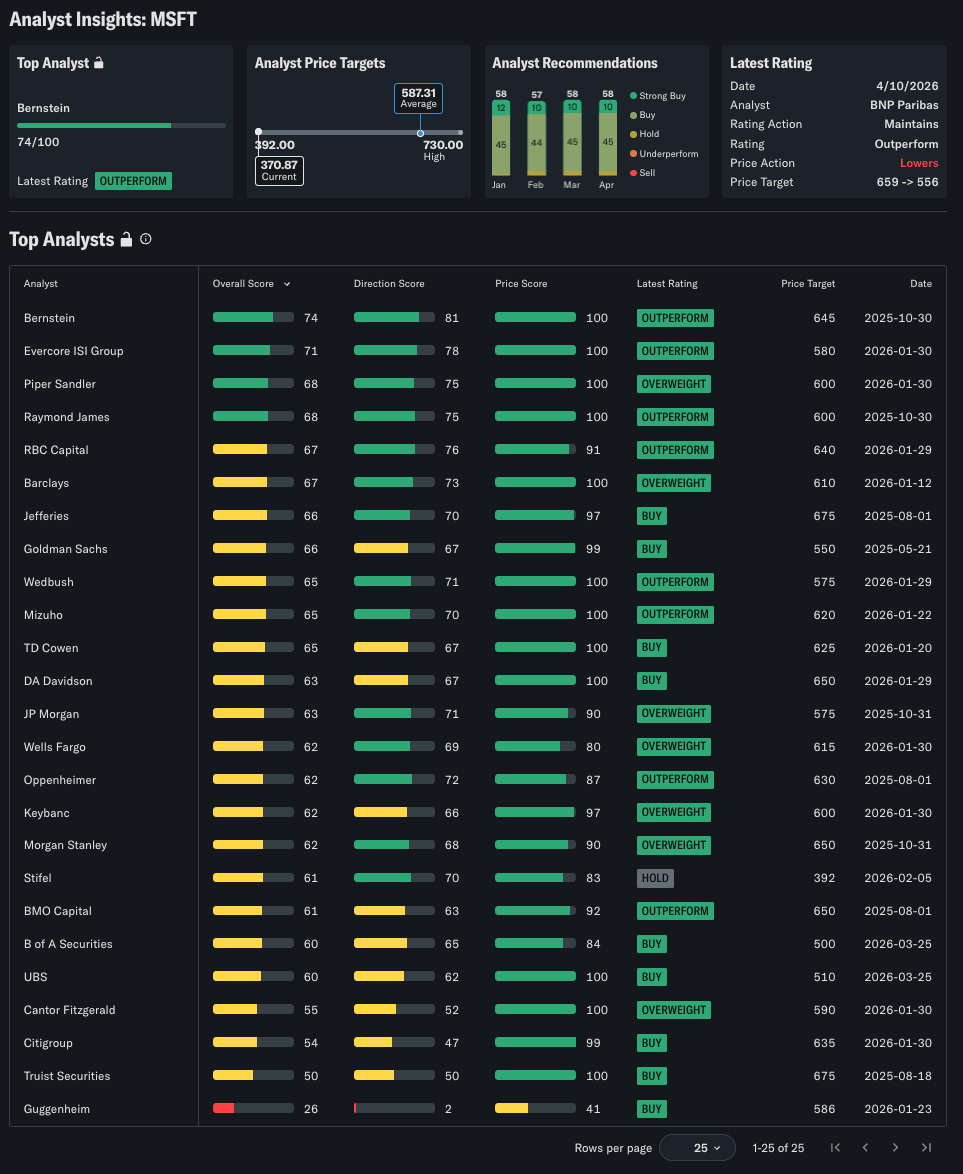This screenshot has width=963, height=1174.
Task: Select the Wedbush analyst row
Action: pos(478,582)
